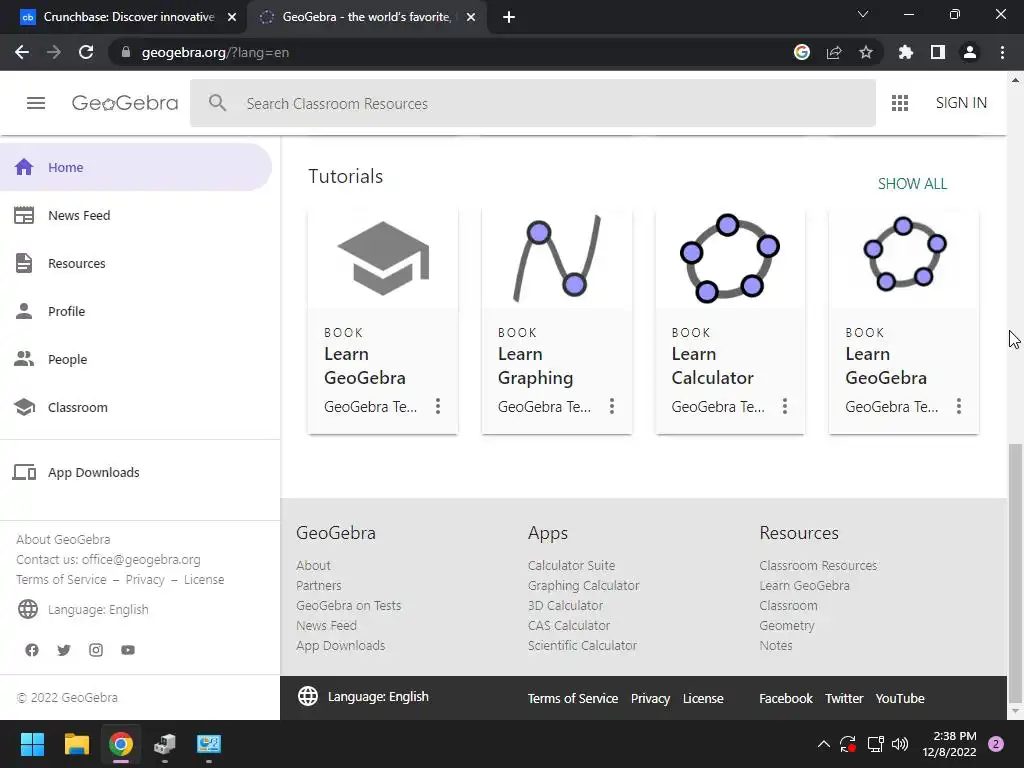The width and height of the screenshot is (1024, 768).
Task: Click the Home sidebar icon
Action: click(x=24, y=167)
